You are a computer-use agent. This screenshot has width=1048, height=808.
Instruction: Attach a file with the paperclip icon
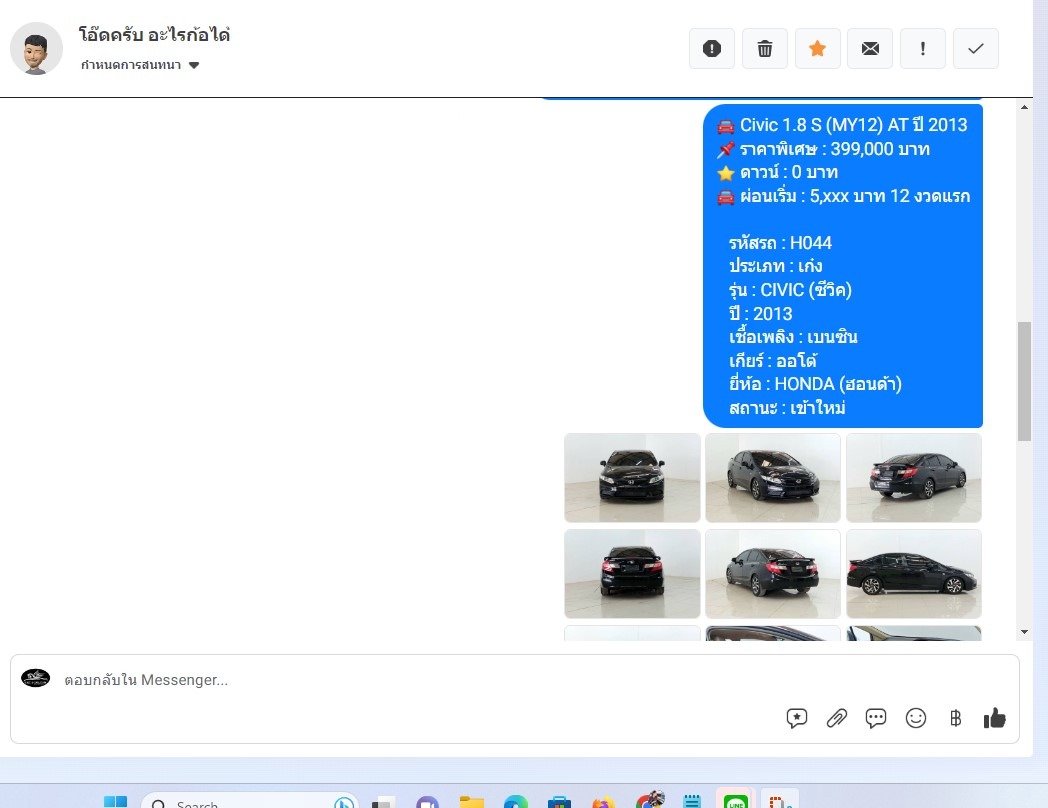click(x=836, y=718)
